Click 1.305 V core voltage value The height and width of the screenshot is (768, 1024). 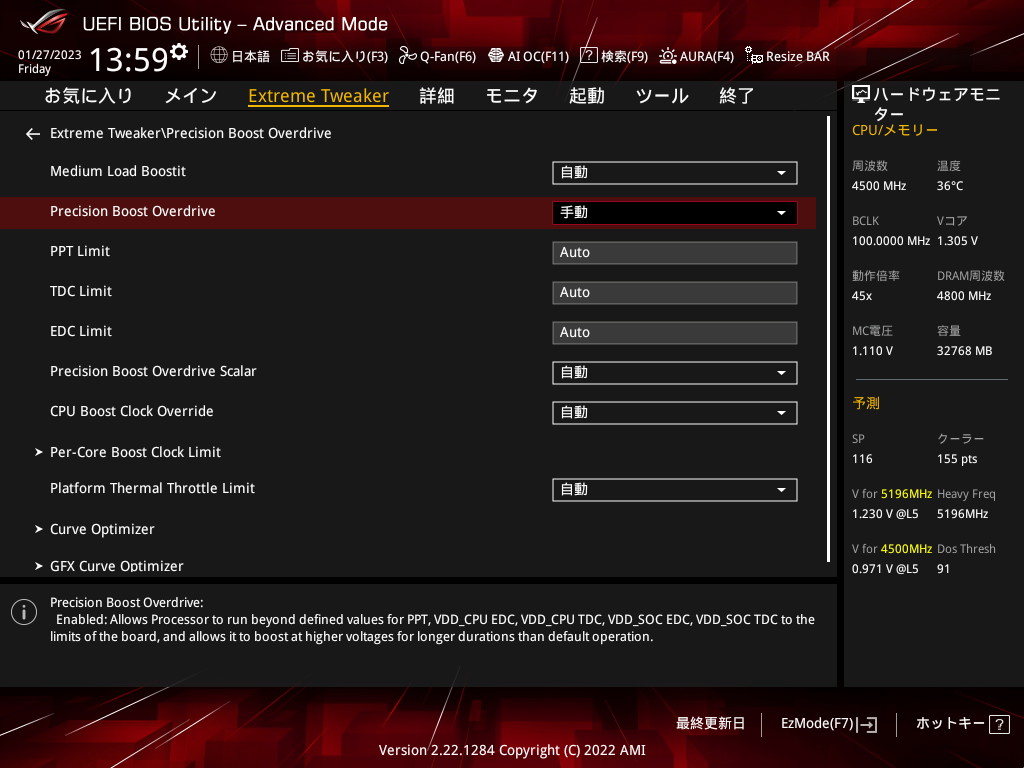pos(957,241)
